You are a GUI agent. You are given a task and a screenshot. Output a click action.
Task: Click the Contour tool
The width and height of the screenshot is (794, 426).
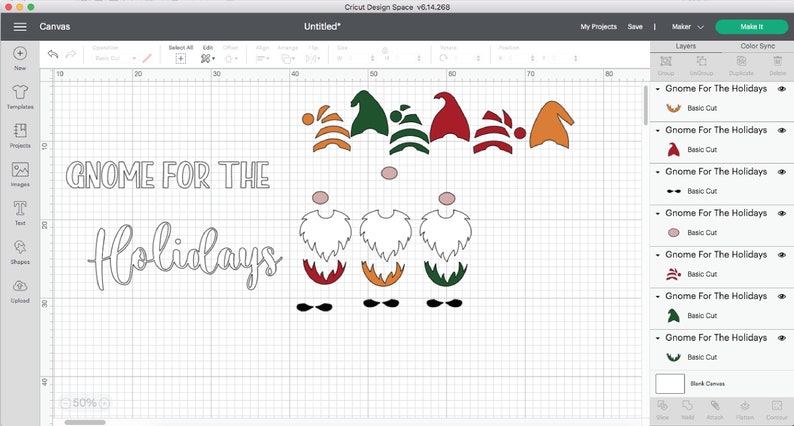click(x=777, y=405)
